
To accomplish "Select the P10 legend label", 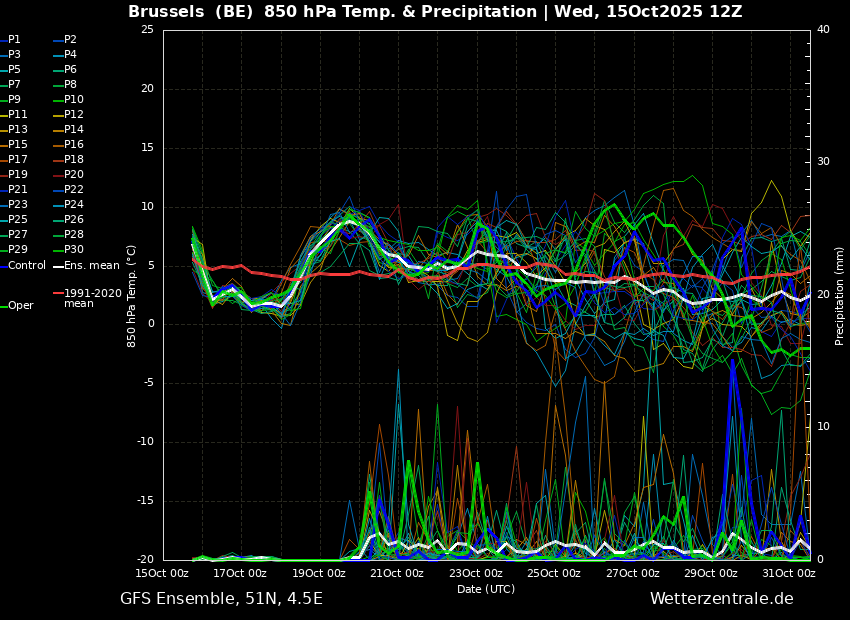I will point(74,99).
